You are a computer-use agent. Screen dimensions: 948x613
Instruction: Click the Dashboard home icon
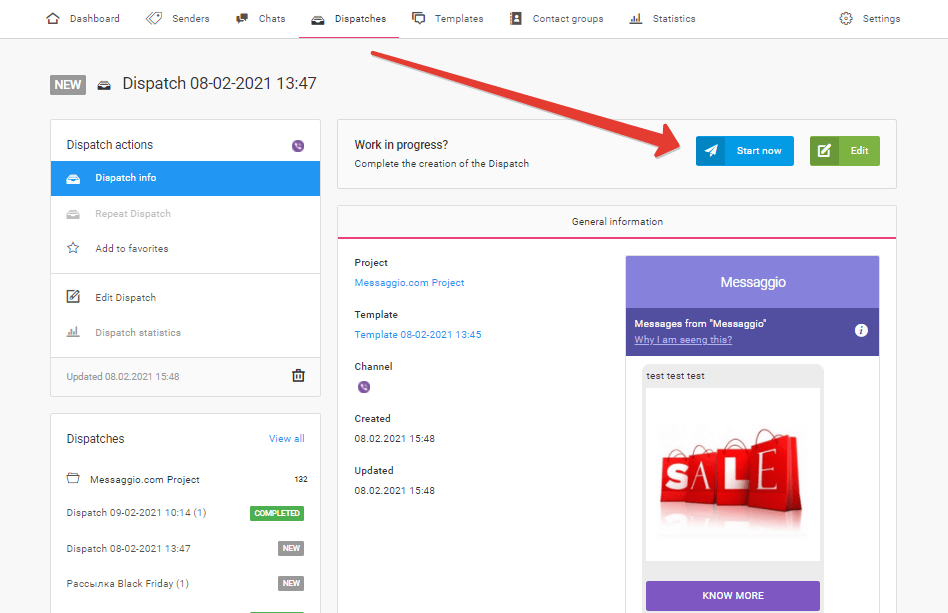pos(53,18)
